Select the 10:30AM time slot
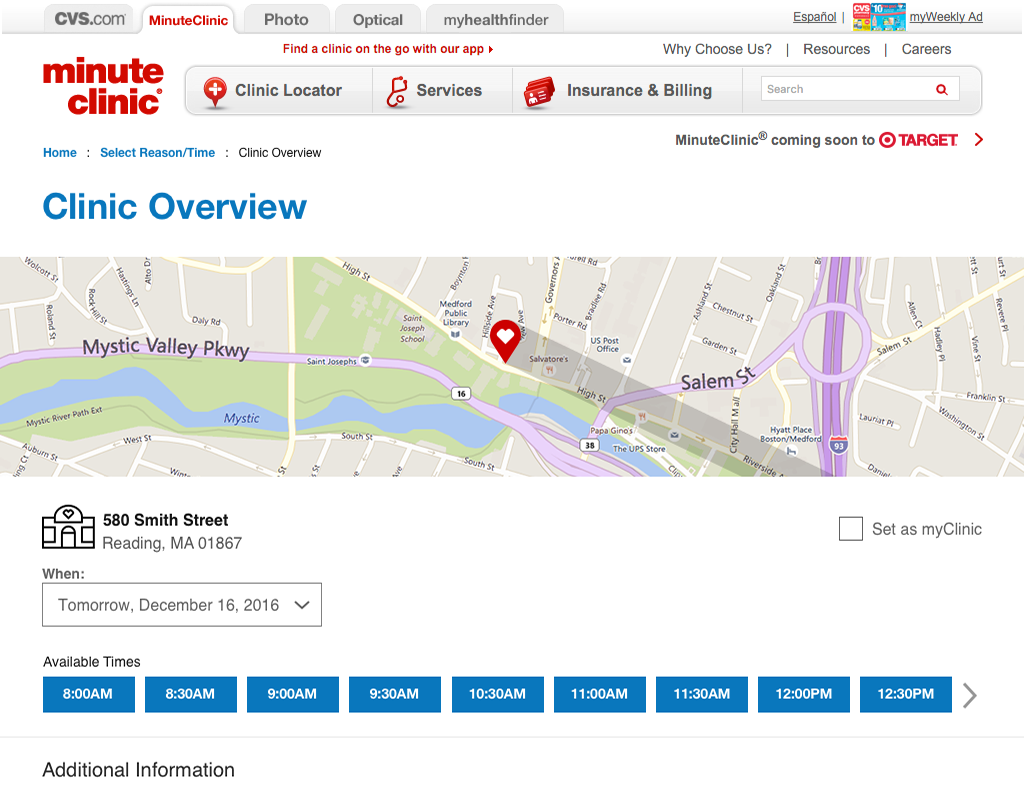 (497, 694)
